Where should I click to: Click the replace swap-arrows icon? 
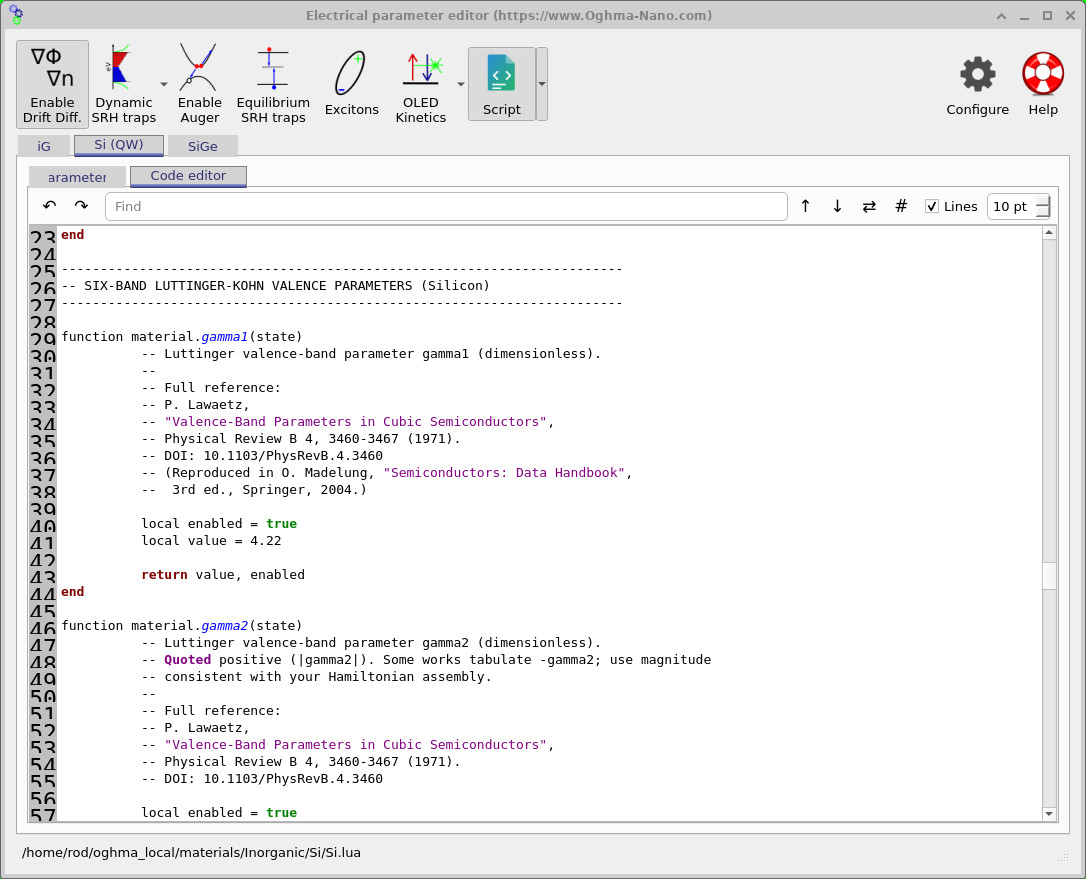(x=869, y=206)
